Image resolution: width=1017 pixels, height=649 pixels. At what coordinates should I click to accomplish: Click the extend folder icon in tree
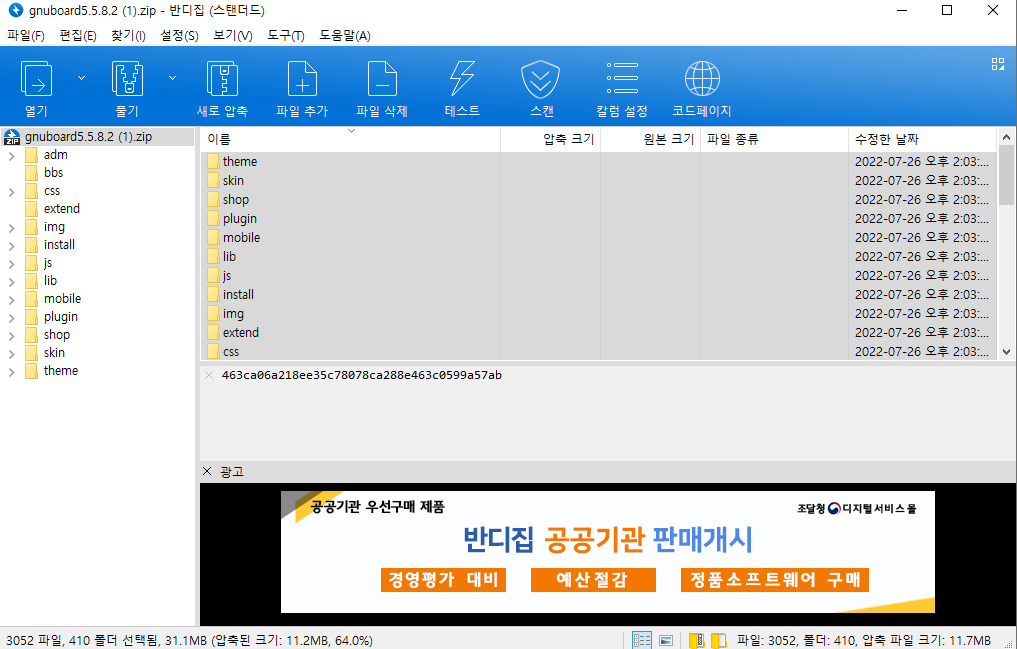(31, 209)
